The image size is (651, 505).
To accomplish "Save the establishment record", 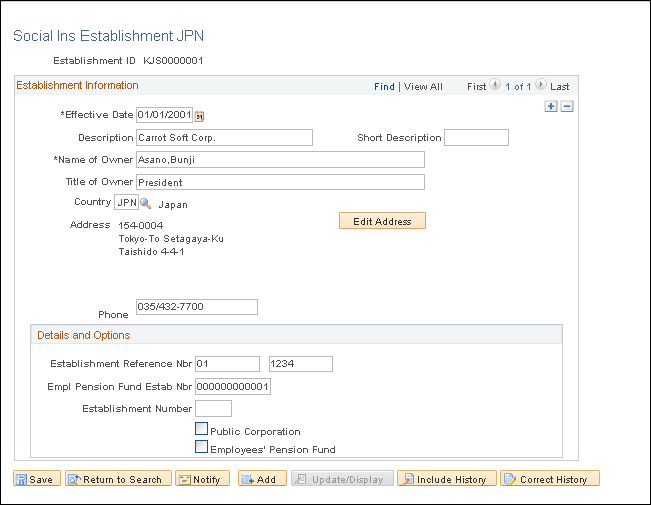I will tap(37, 479).
